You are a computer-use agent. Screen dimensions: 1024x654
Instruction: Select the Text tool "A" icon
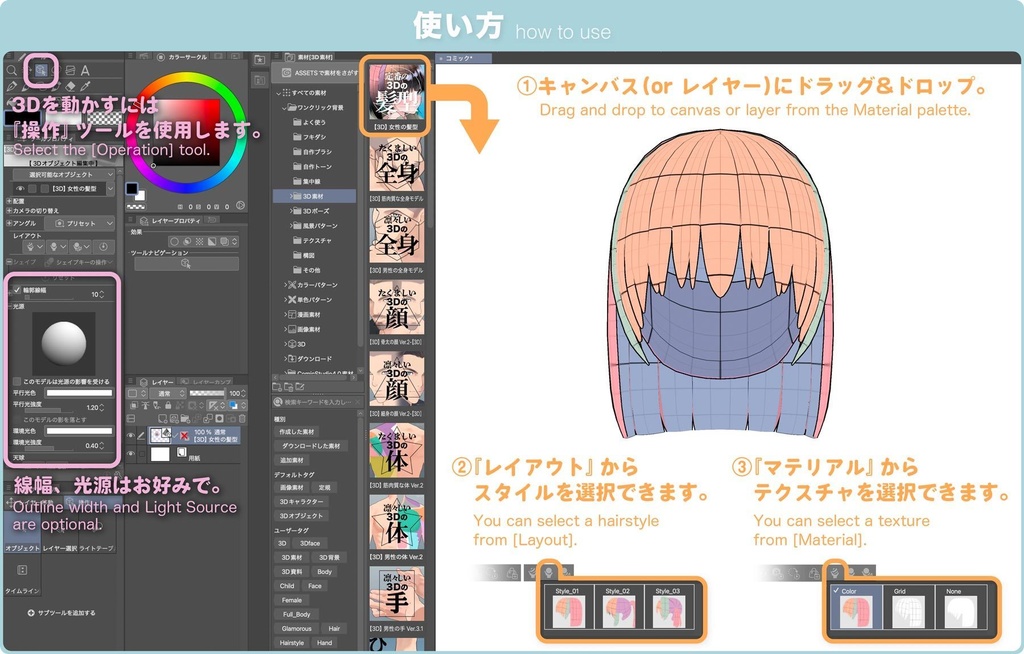pos(85,71)
